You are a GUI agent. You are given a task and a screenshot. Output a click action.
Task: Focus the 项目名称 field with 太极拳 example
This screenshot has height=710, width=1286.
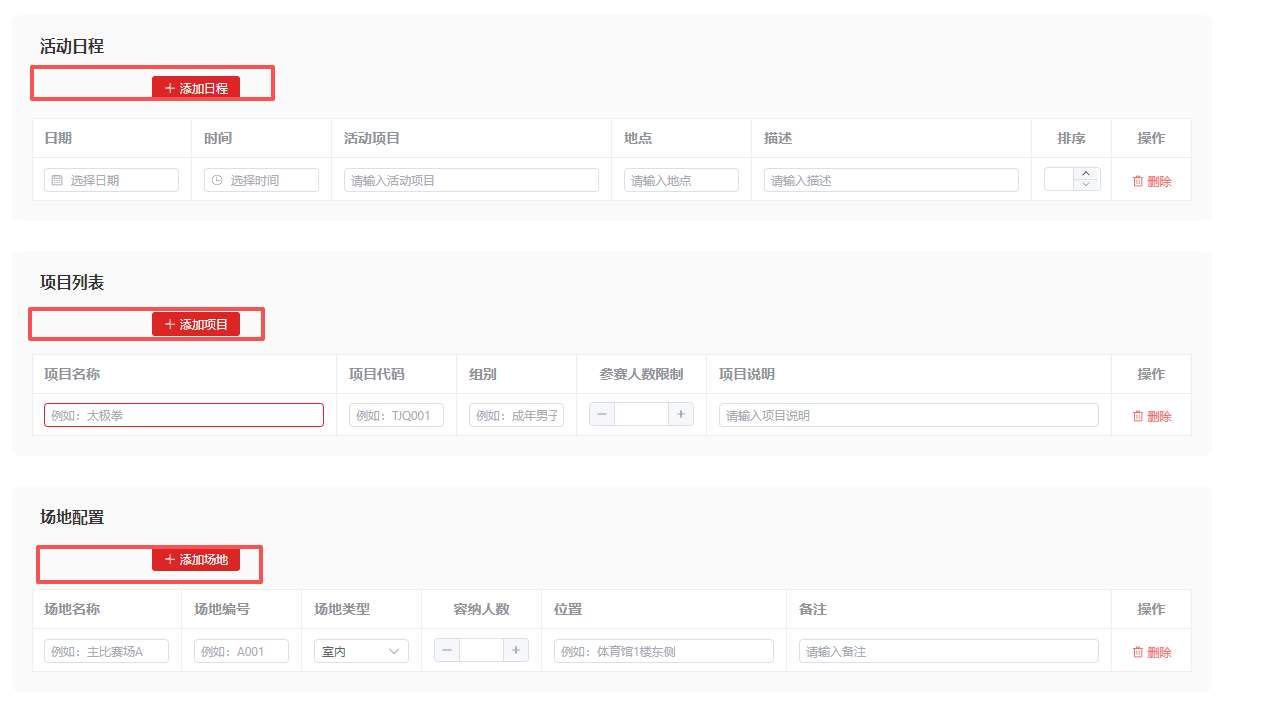point(184,415)
